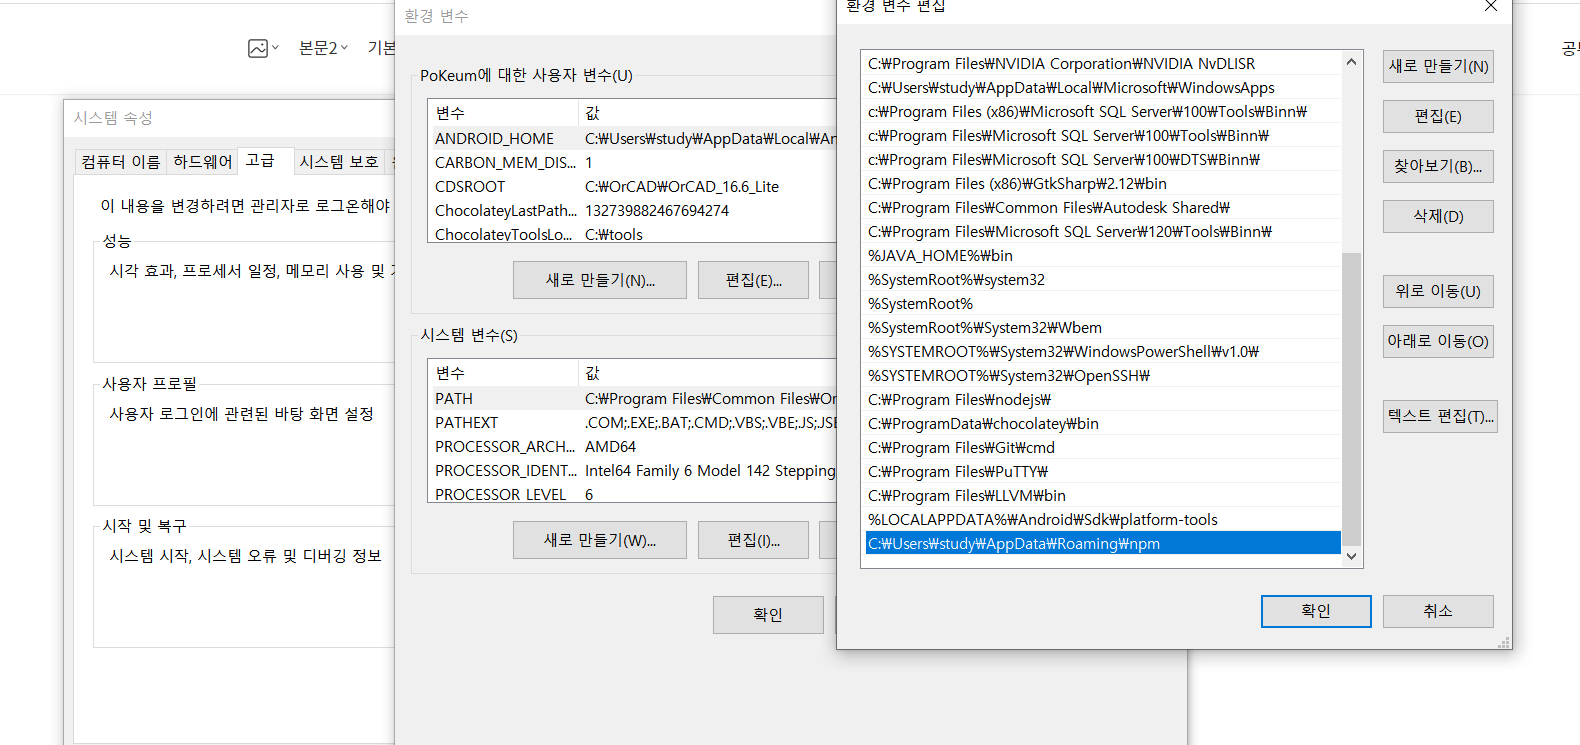
Task: Select the PuTTY path entry
Action: pos(1102,471)
